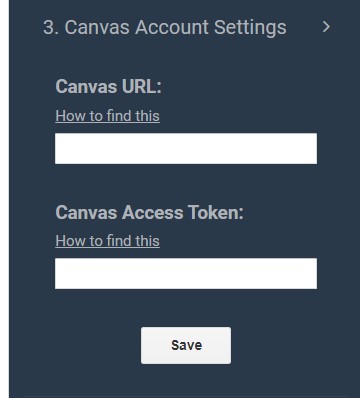Expand section three via its header chevron

tap(326, 27)
